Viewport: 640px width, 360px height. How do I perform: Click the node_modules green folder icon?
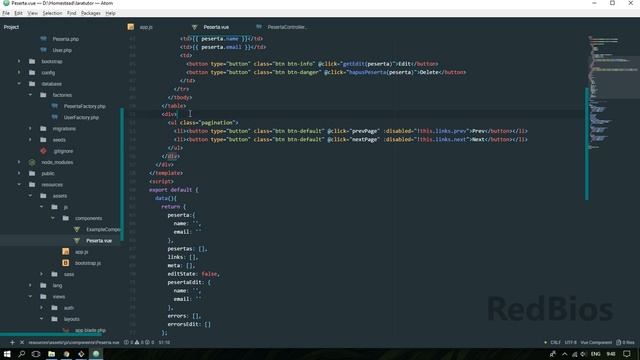(x=32, y=162)
